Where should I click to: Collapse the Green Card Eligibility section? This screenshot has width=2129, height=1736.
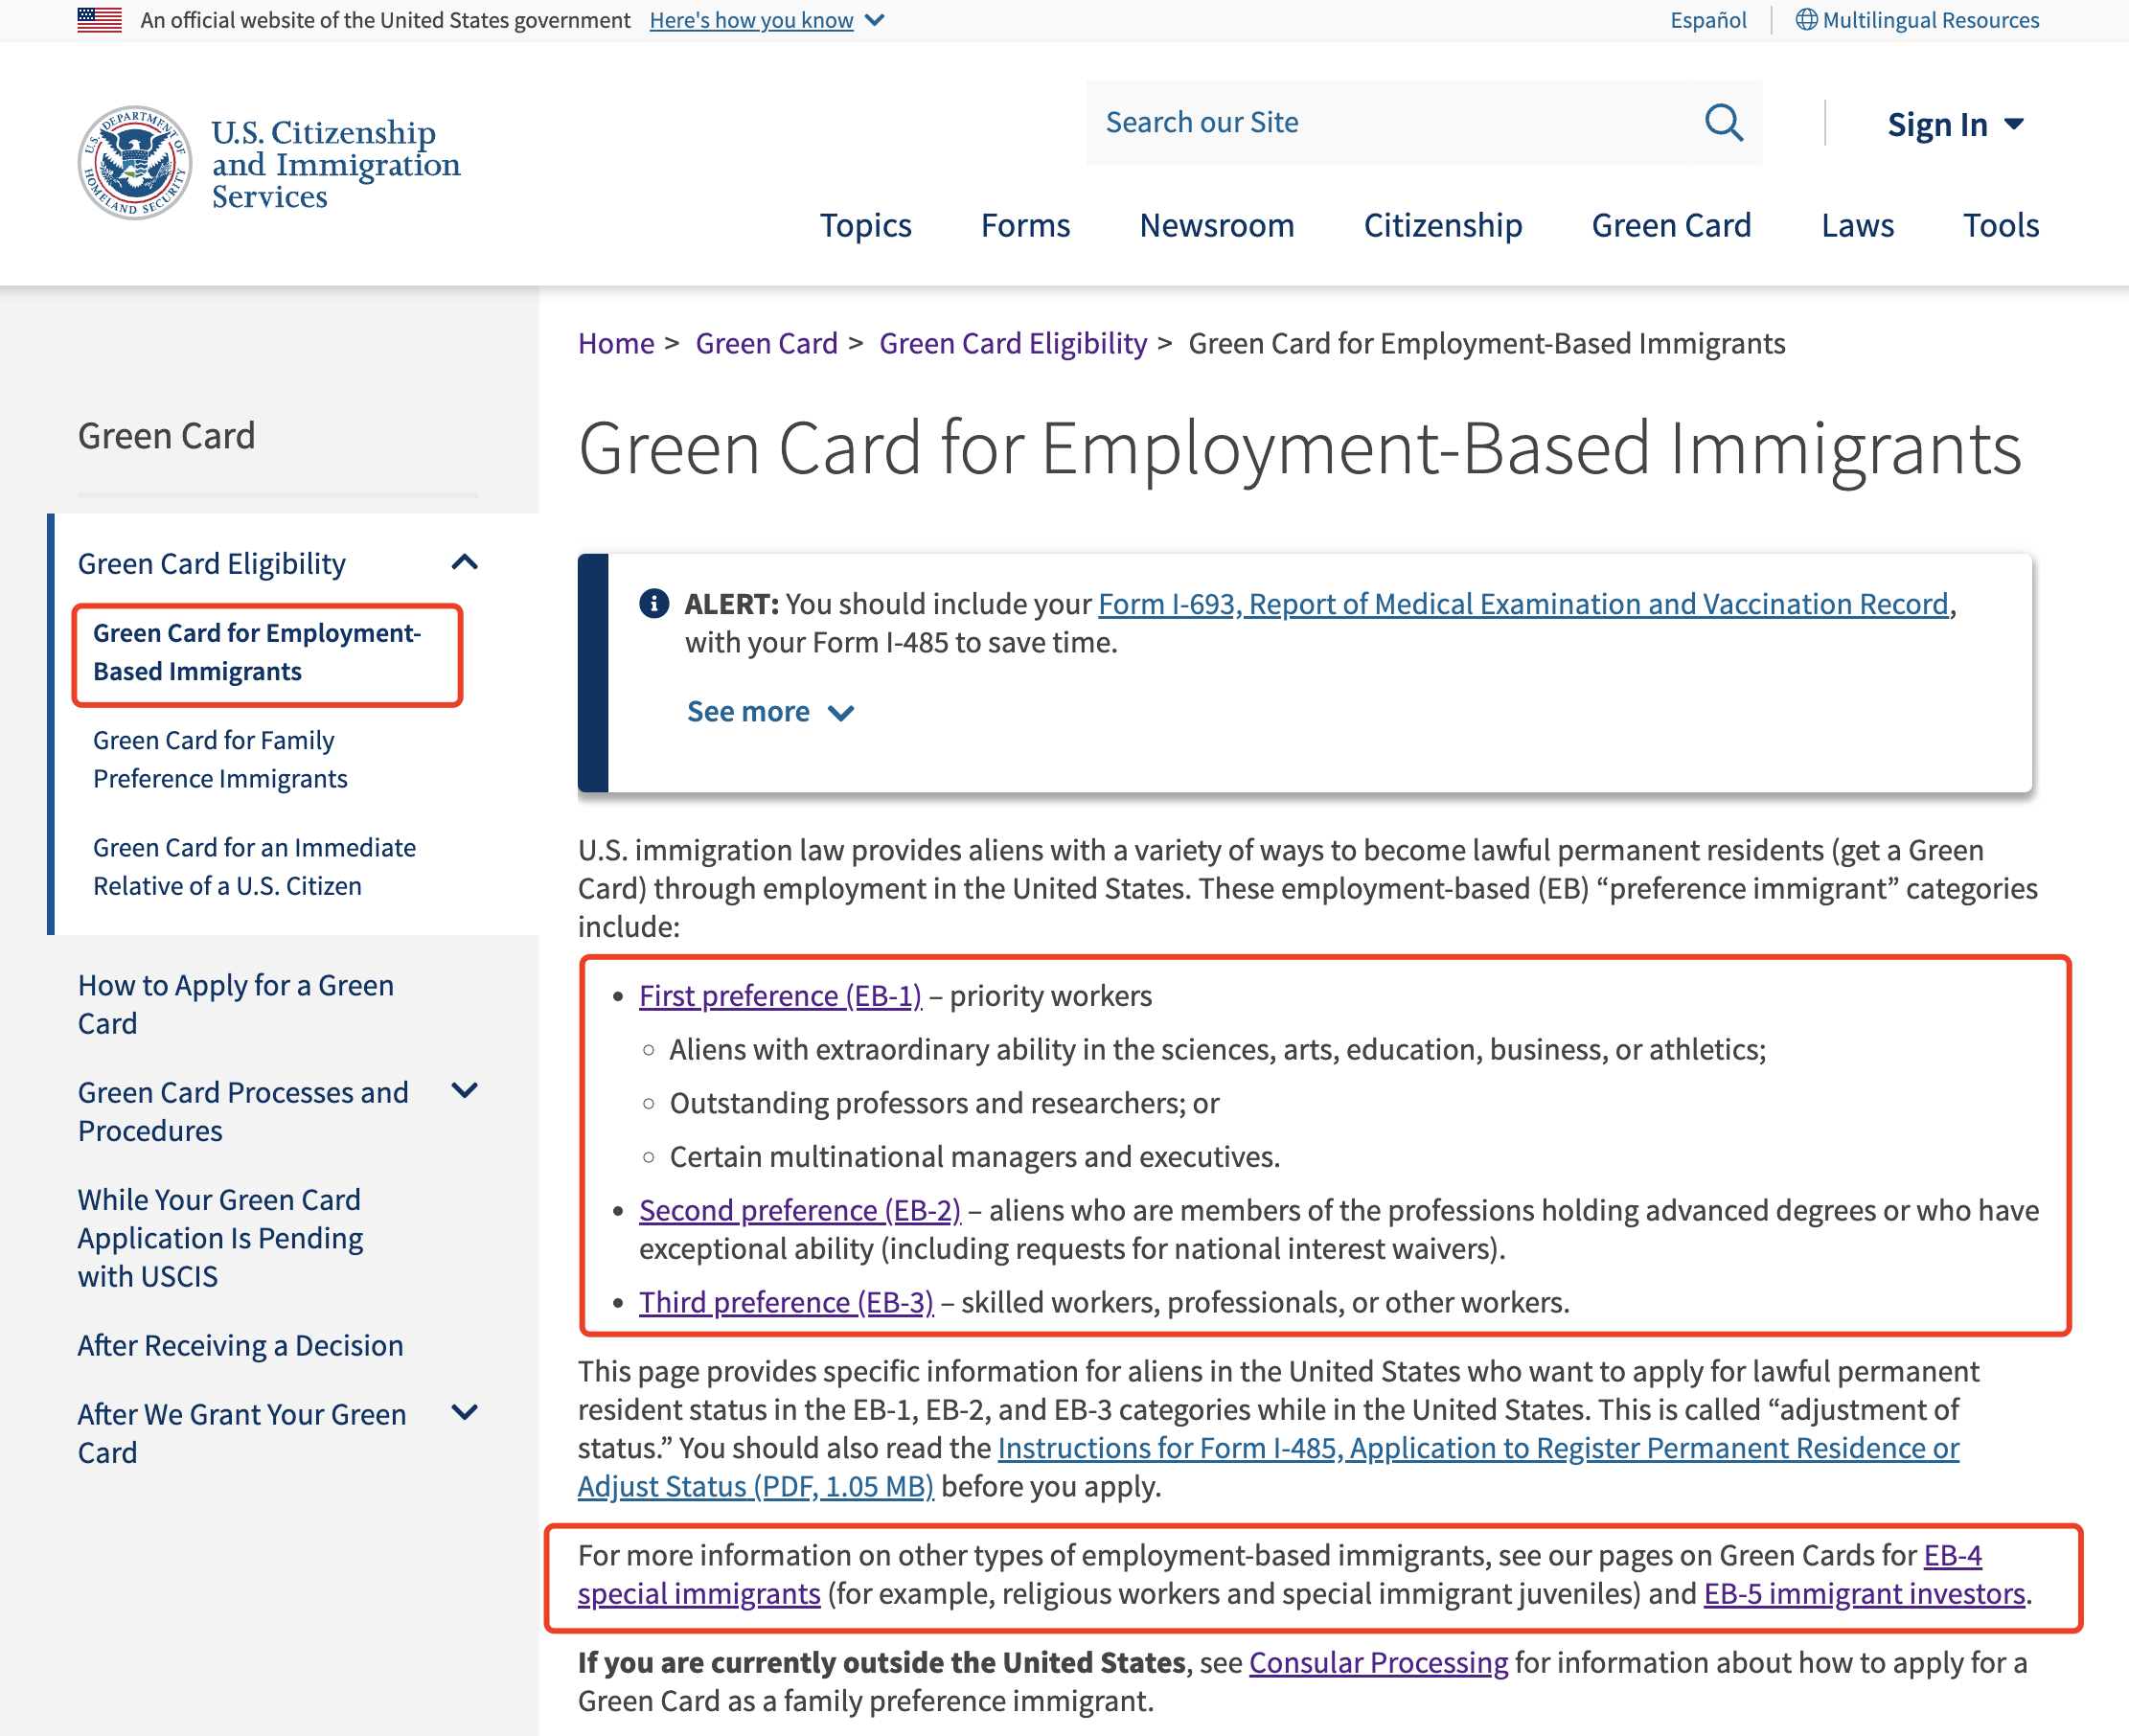tap(465, 562)
